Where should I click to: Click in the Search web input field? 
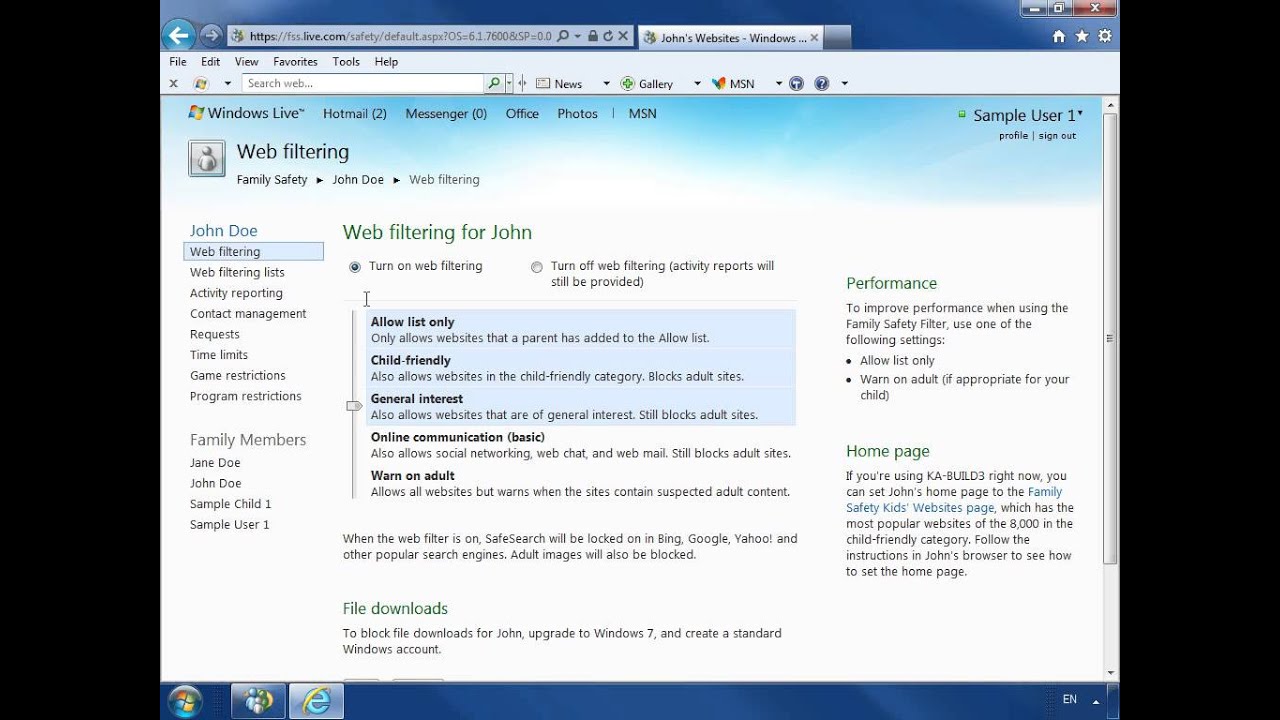point(363,84)
